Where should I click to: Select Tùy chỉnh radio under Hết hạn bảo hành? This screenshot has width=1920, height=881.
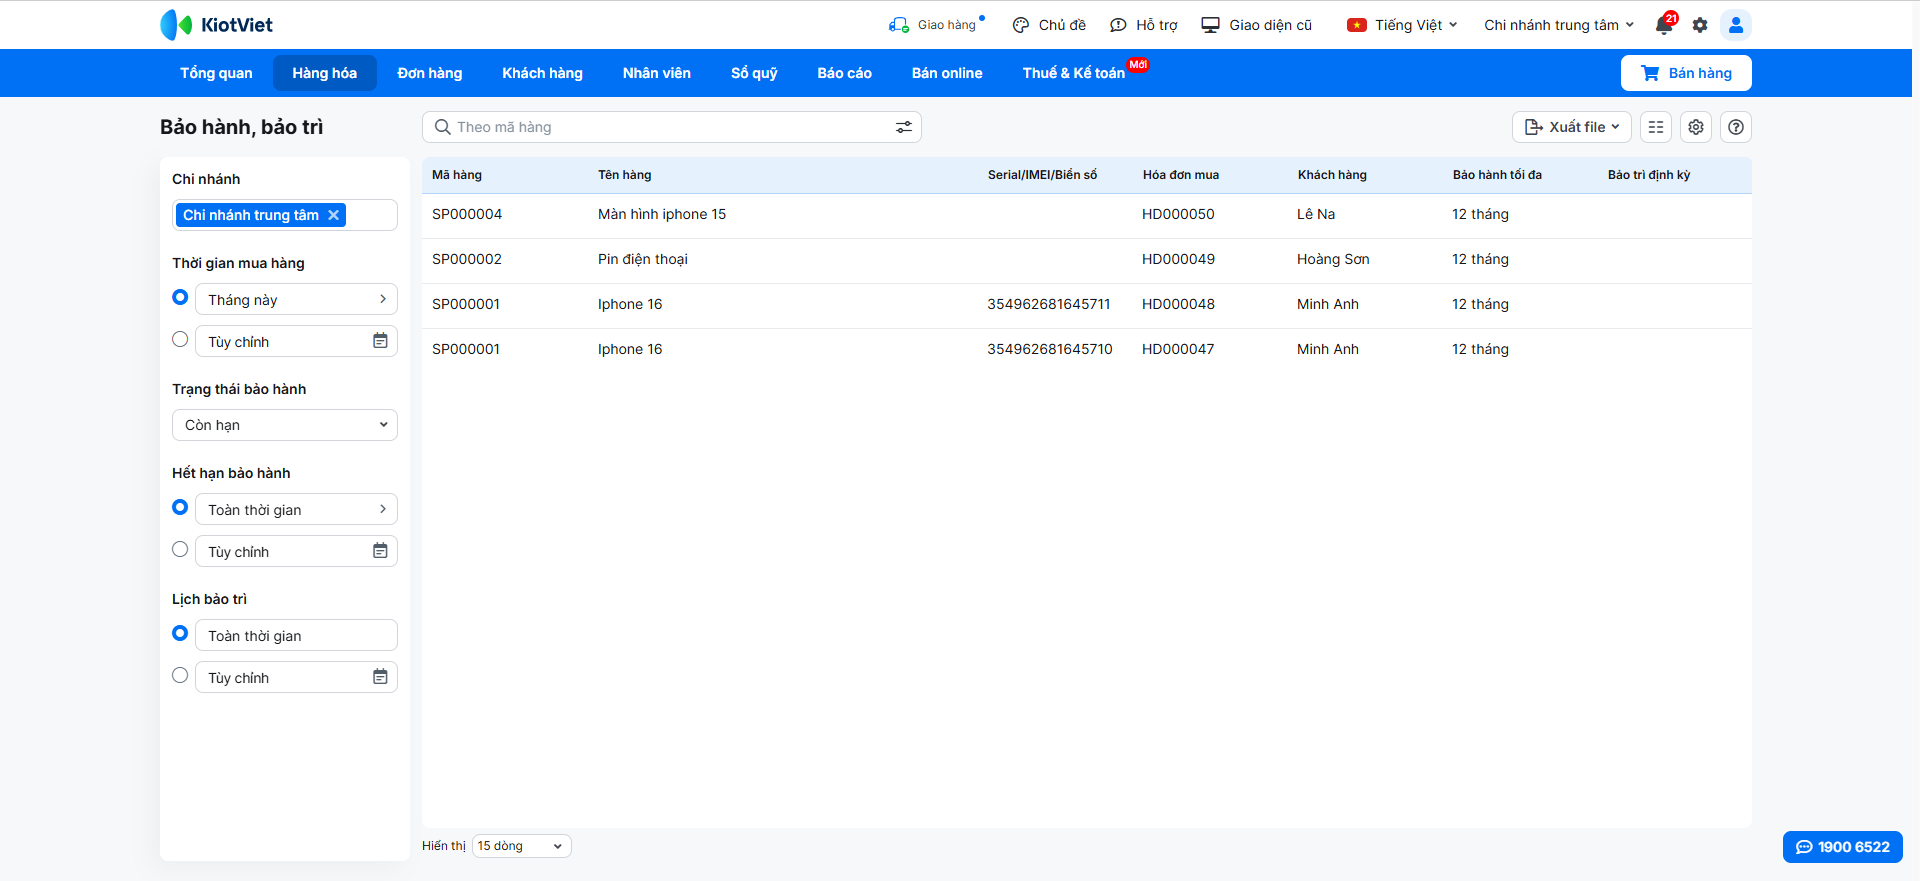(180, 549)
